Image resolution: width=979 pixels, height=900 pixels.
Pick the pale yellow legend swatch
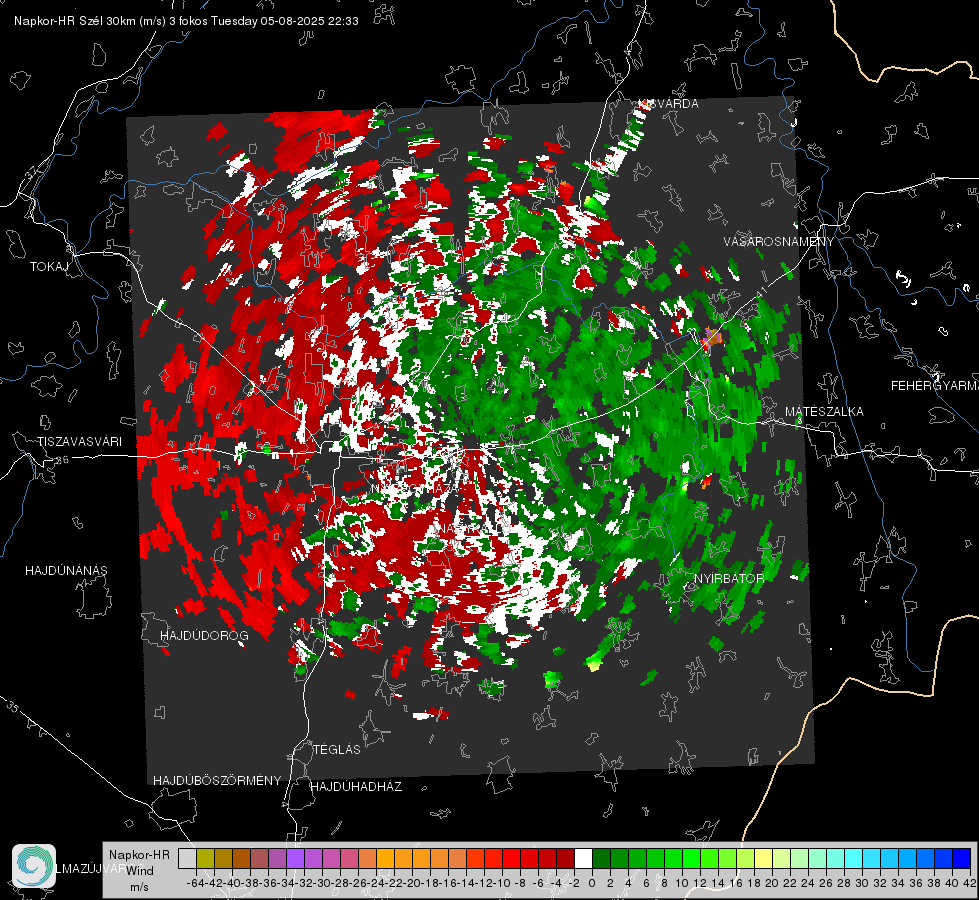tap(764, 858)
